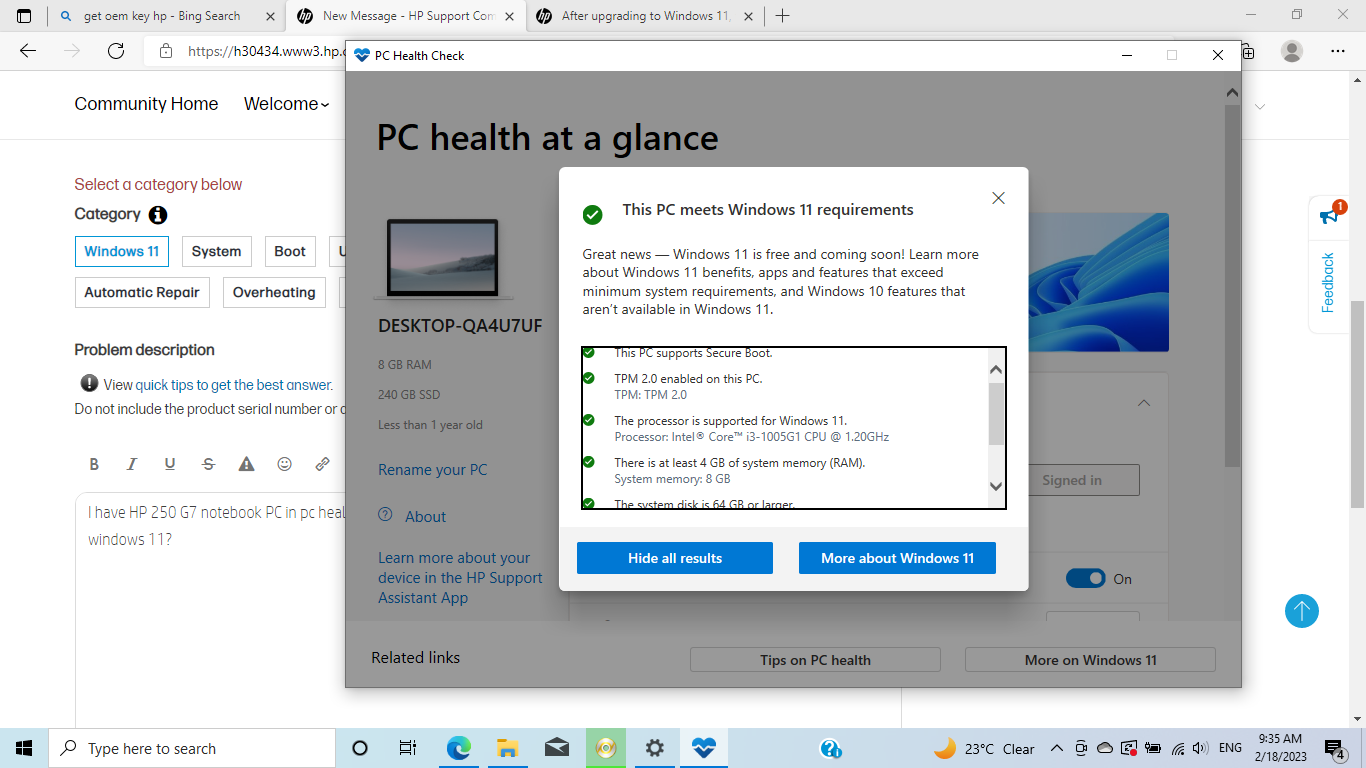
Task: Select the Boot category chip
Action: tap(290, 252)
